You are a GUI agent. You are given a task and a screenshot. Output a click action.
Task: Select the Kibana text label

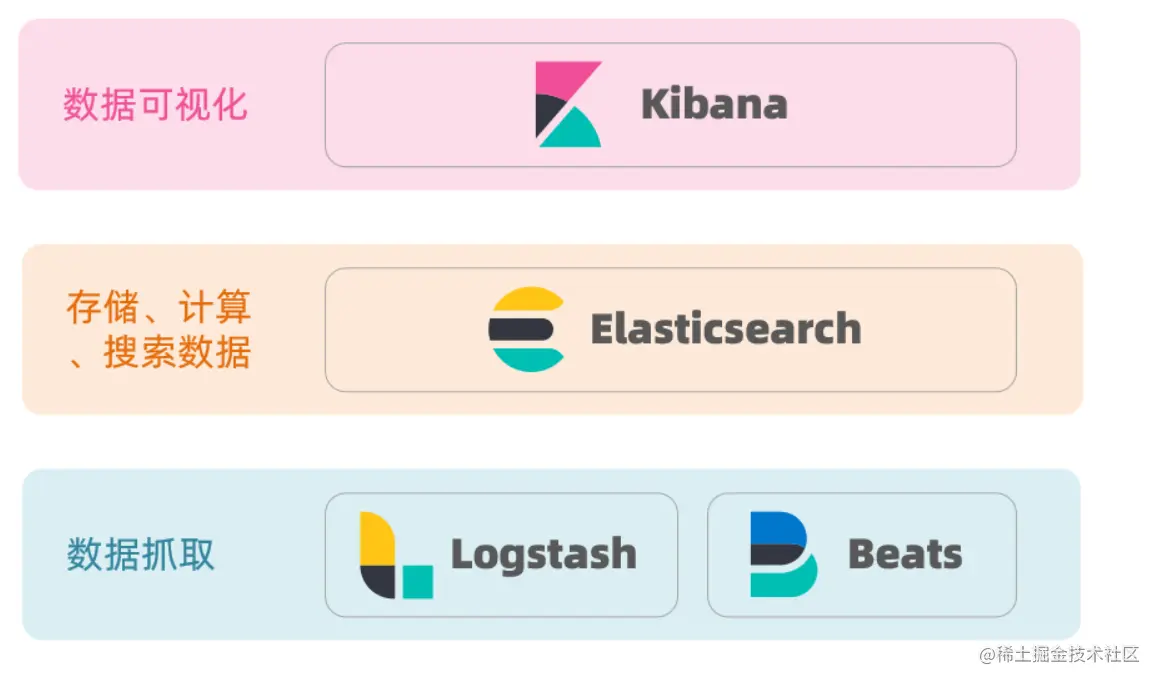(714, 104)
